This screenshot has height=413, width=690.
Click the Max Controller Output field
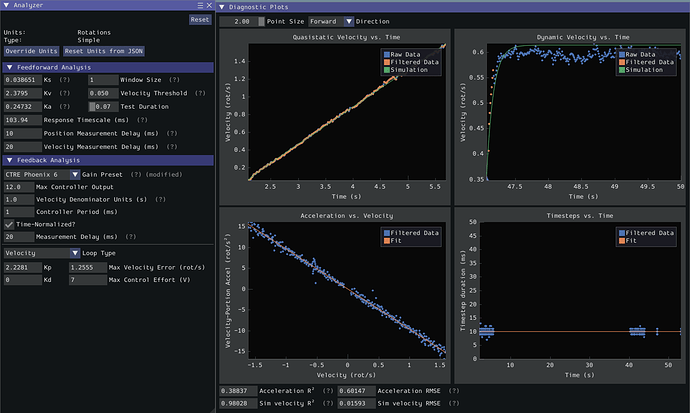click(19, 187)
